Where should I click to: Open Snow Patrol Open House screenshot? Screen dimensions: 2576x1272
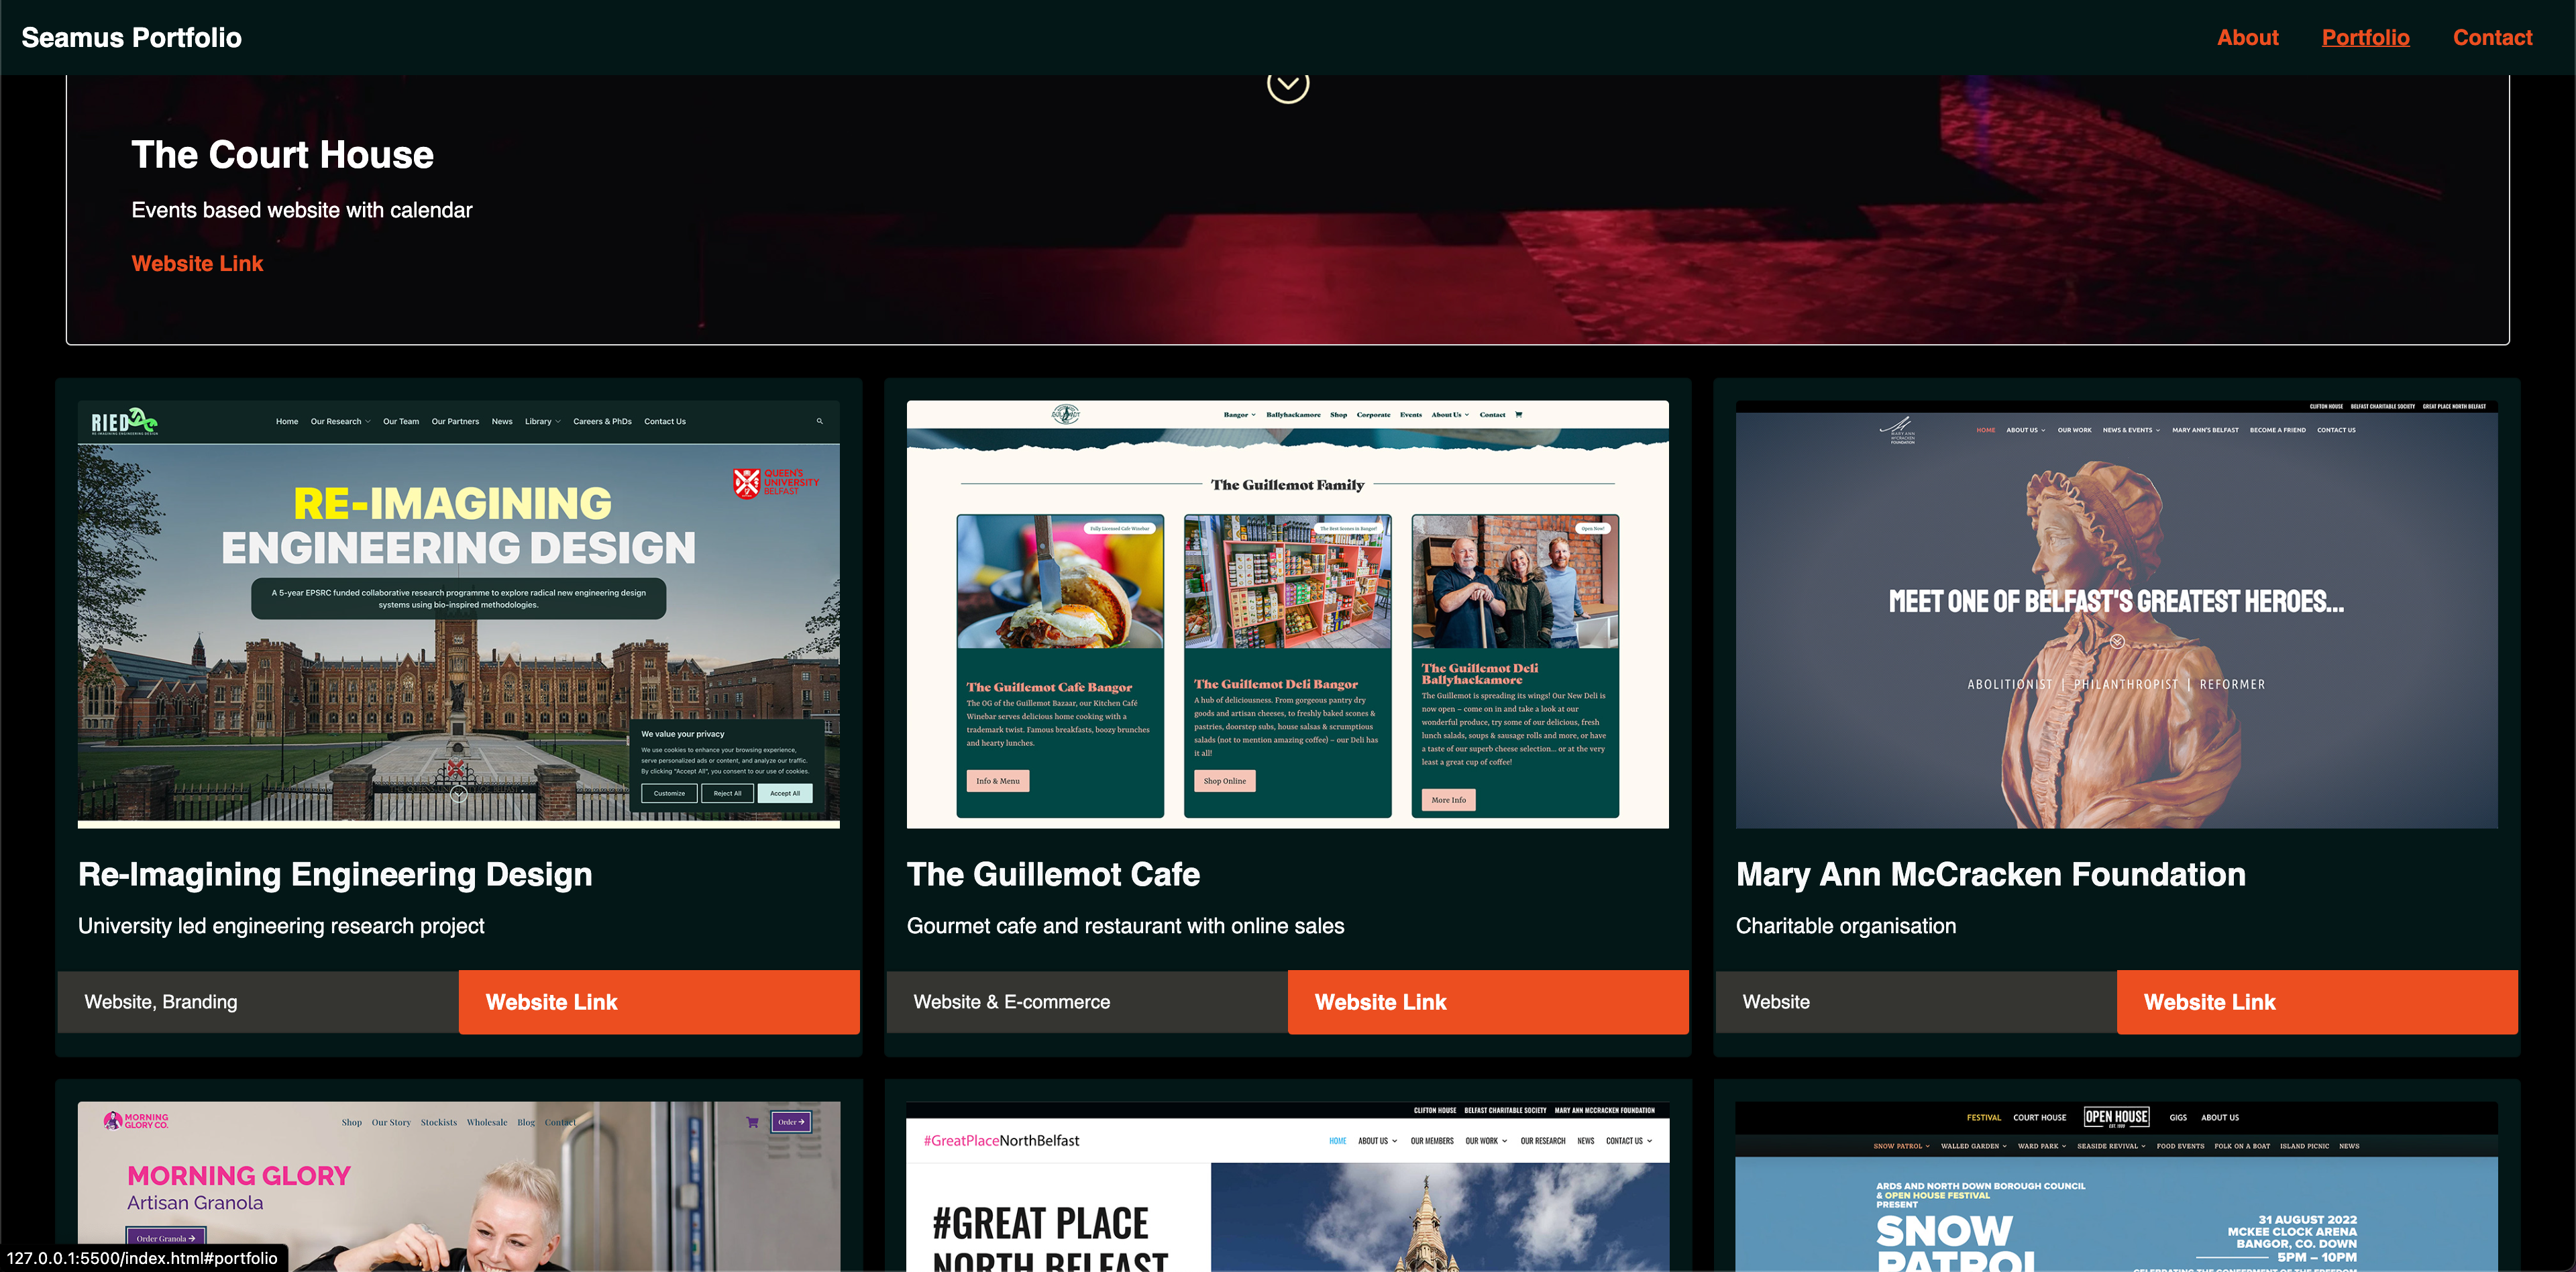pos(2116,1186)
